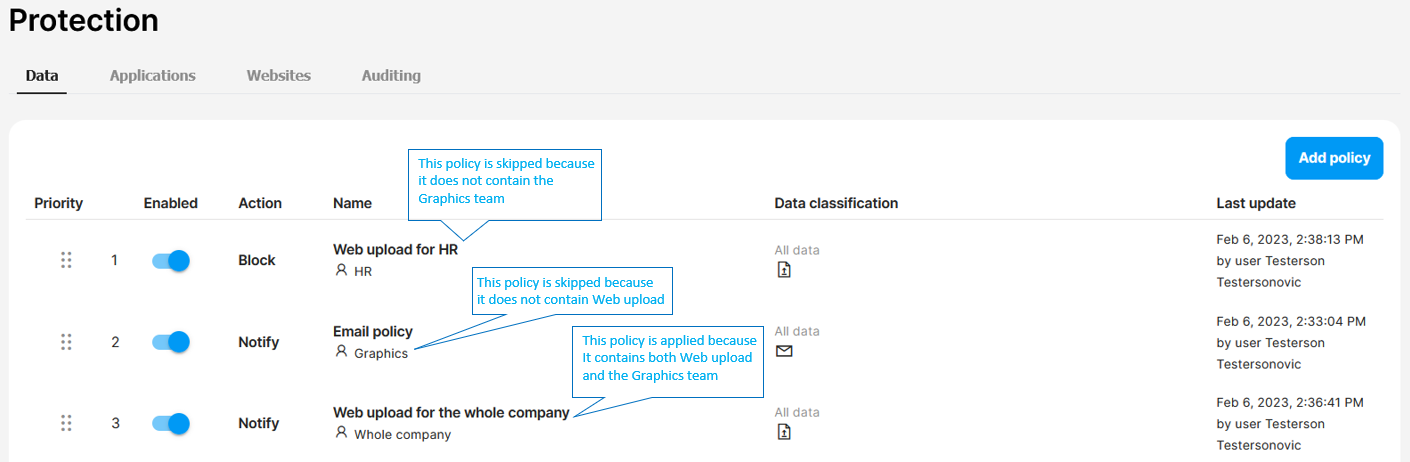Toggle the Email policy enabled switch

[171, 342]
